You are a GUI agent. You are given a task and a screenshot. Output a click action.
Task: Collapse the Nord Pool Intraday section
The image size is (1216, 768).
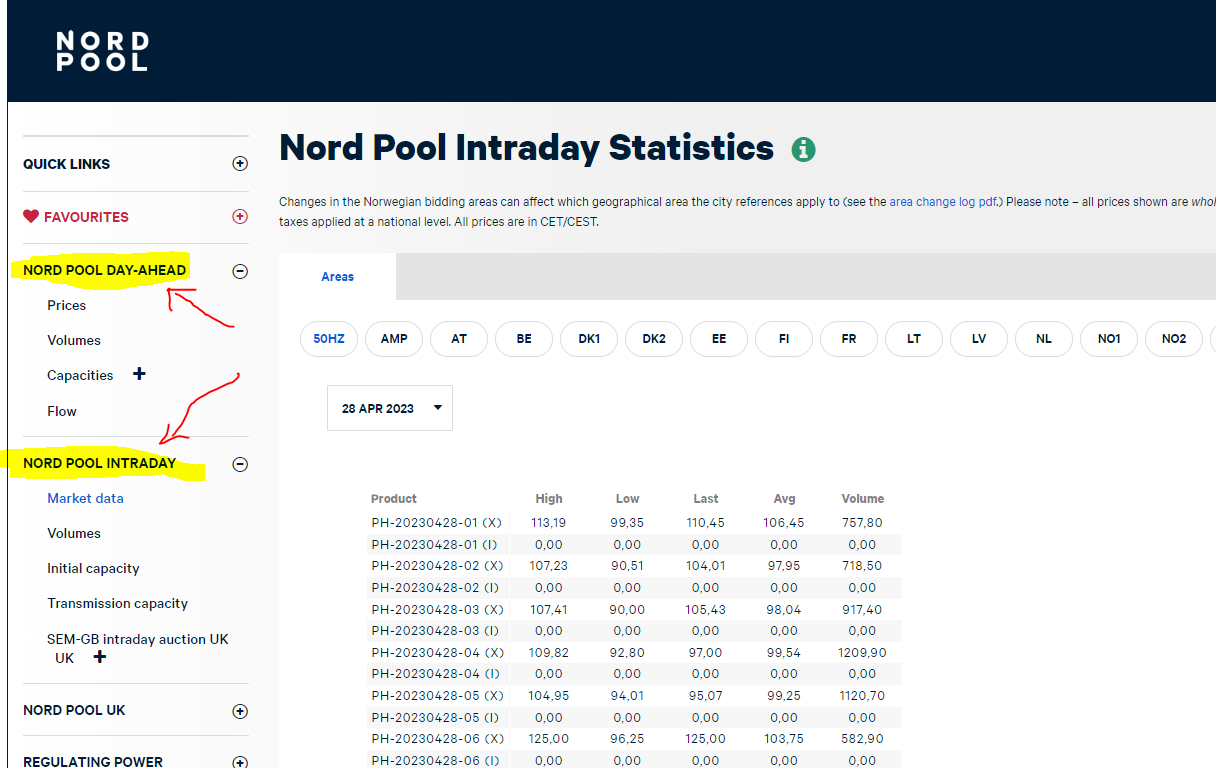240,464
